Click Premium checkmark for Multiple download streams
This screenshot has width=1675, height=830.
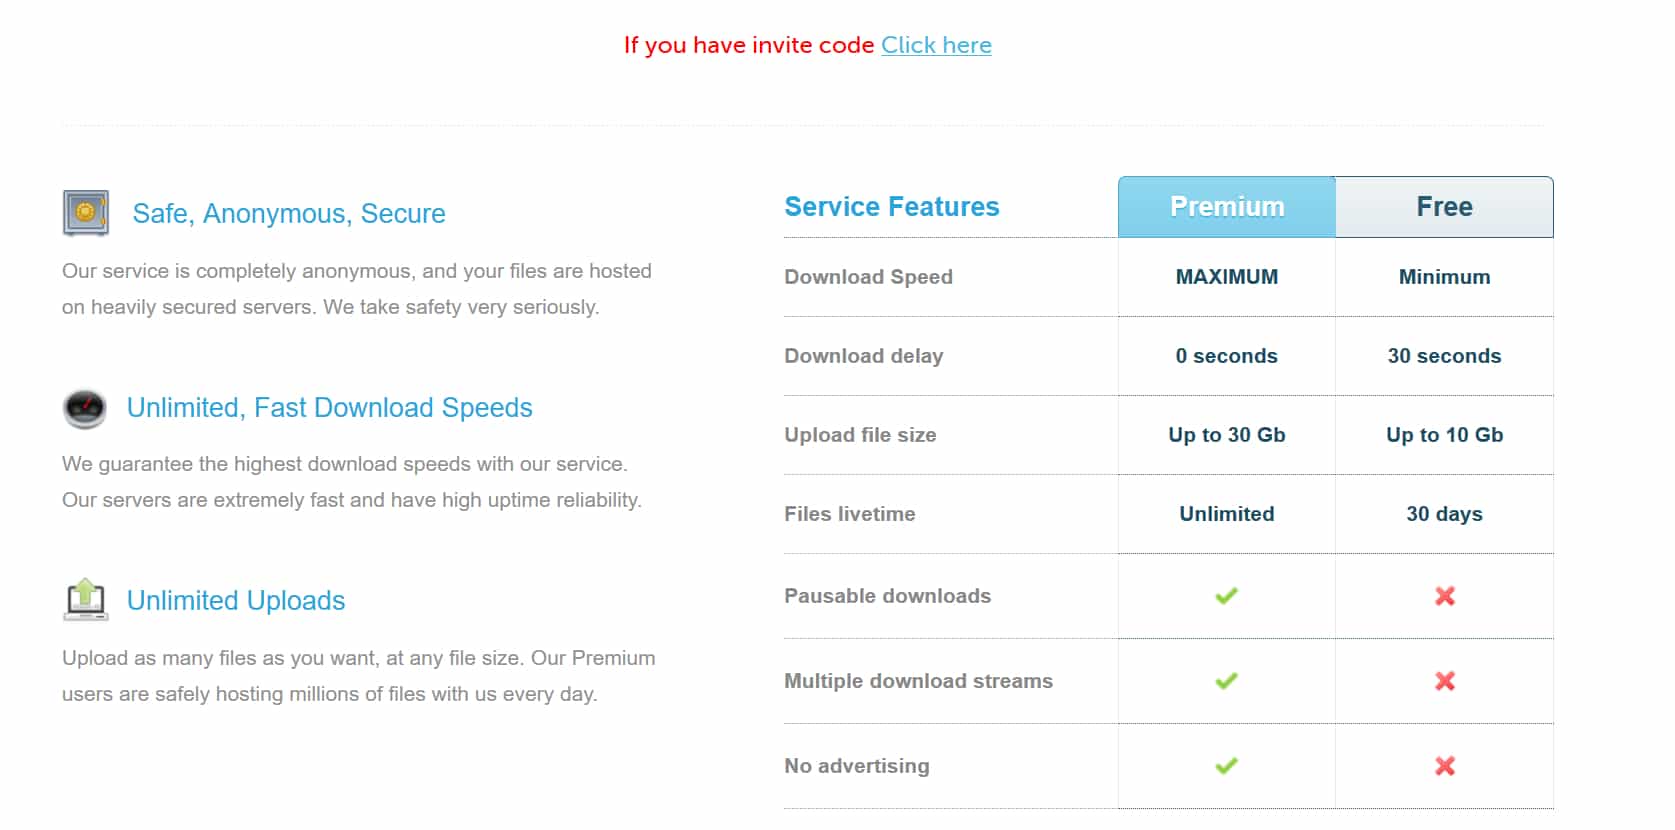(x=1227, y=681)
